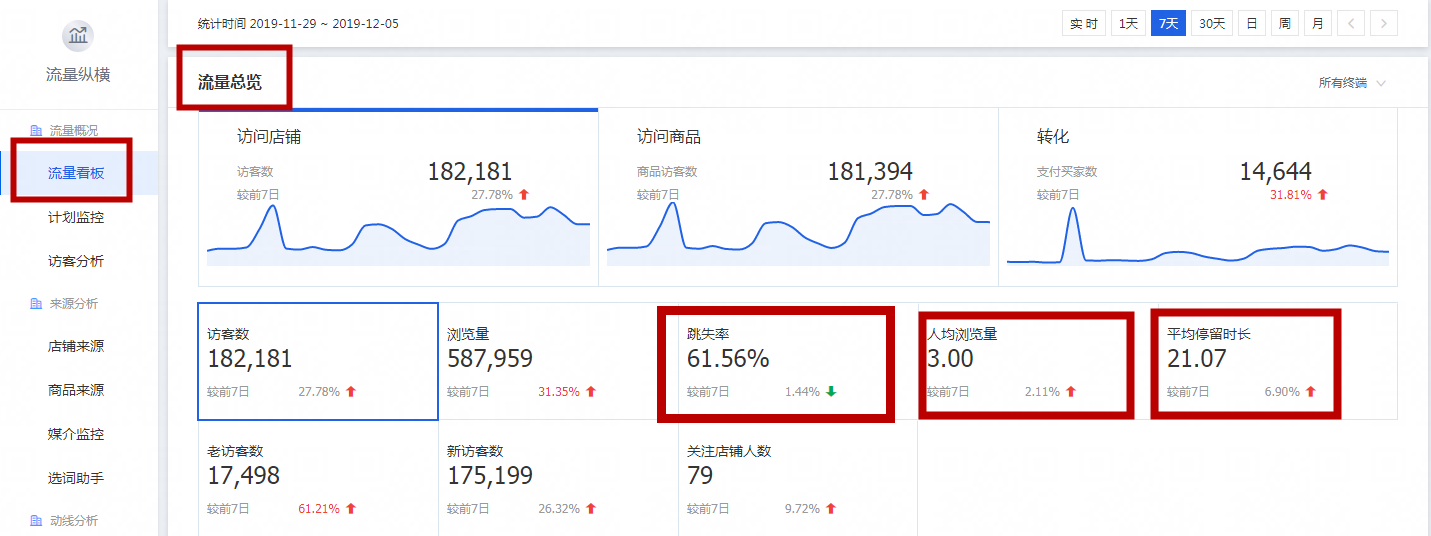The height and width of the screenshot is (536, 1431).
Task: Click the 动线分析 section icon
Action: [36, 521]
